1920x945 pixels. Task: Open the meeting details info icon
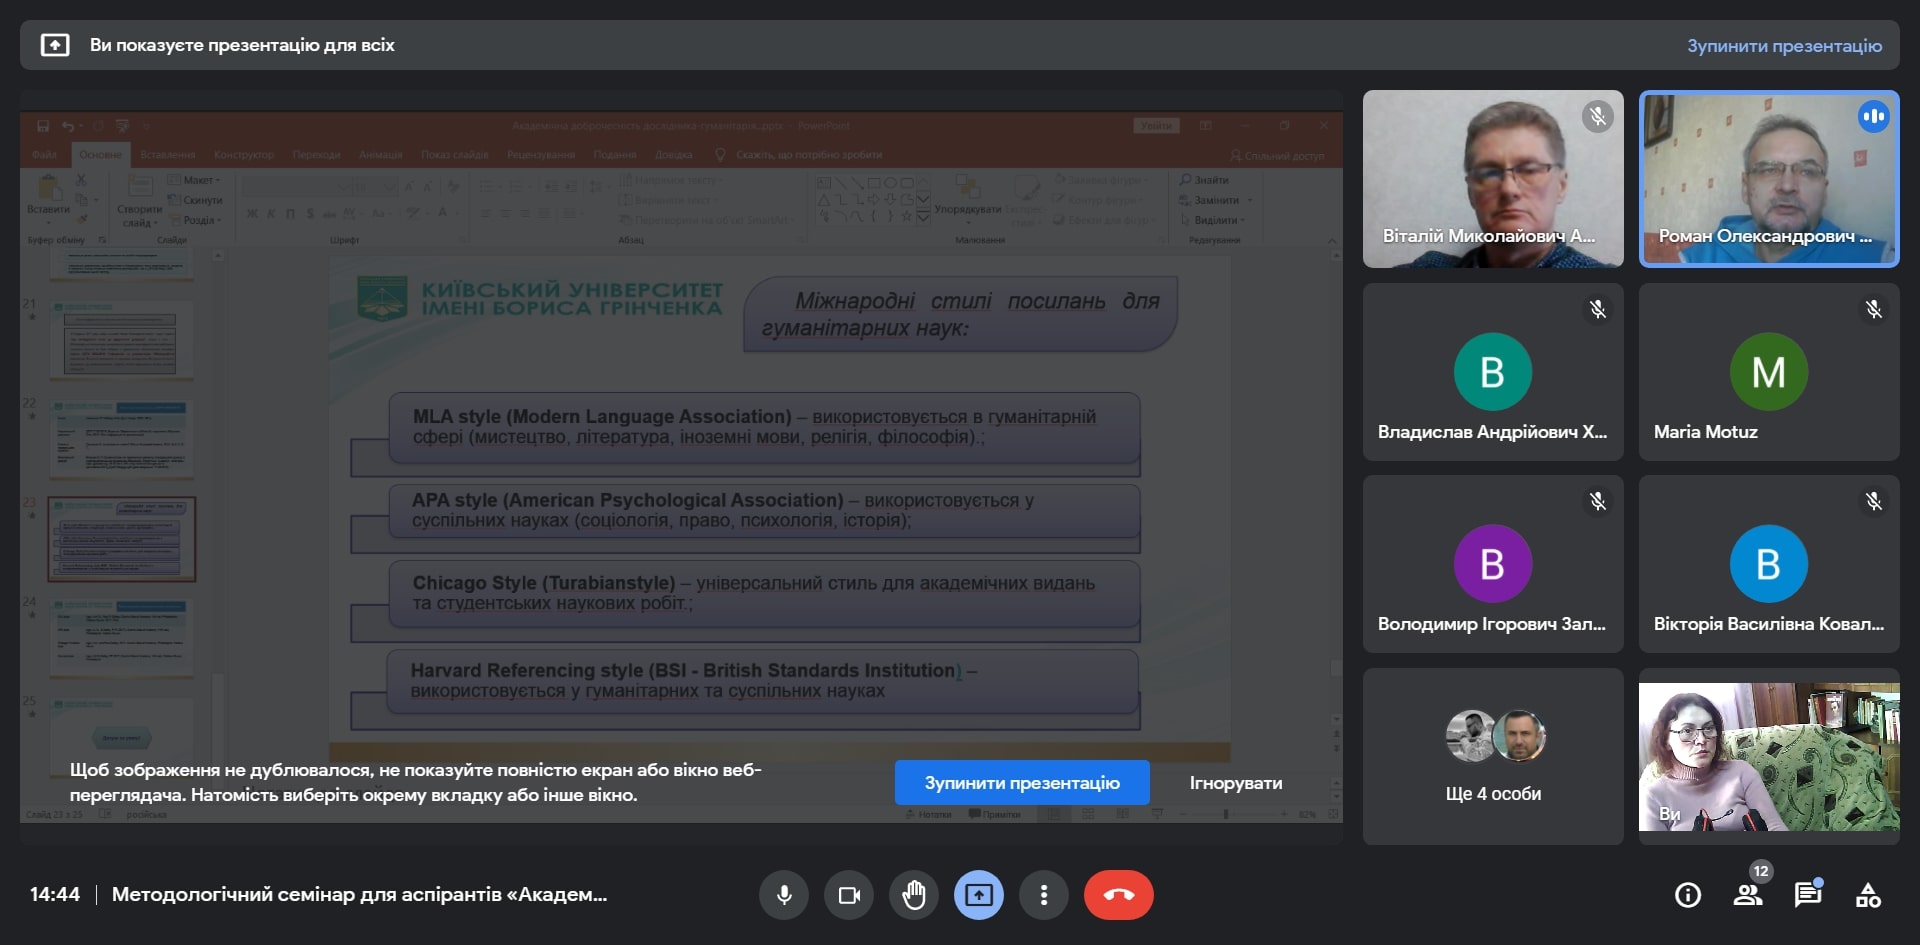pyautogui.click(x=1686, y=895)
